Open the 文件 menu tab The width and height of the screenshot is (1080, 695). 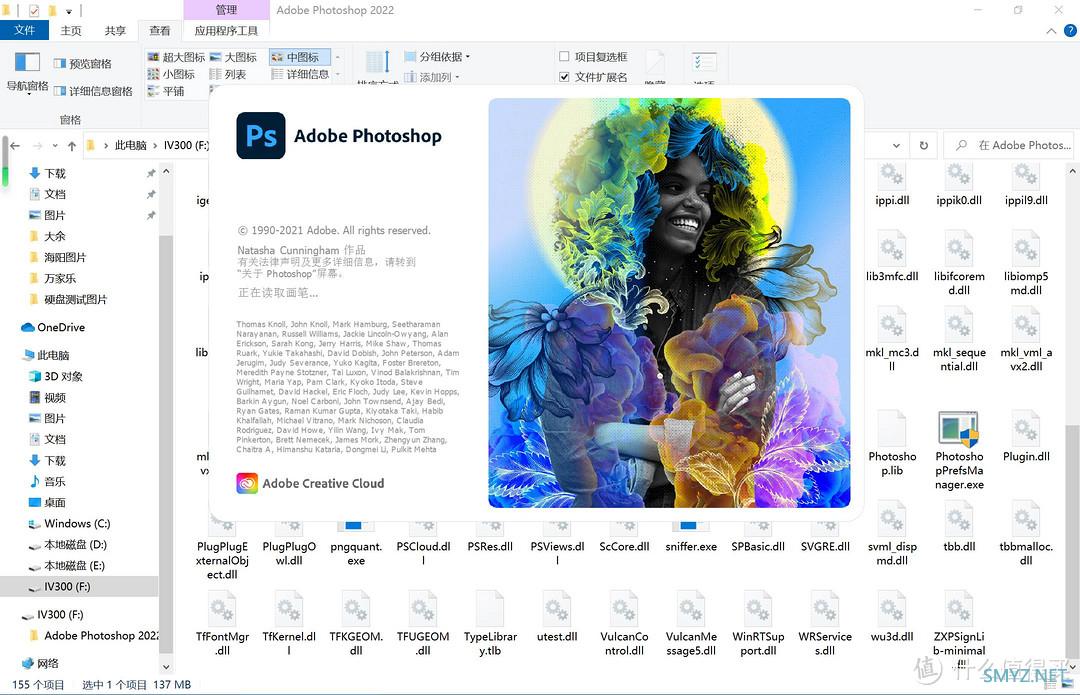tap(24, 30)
